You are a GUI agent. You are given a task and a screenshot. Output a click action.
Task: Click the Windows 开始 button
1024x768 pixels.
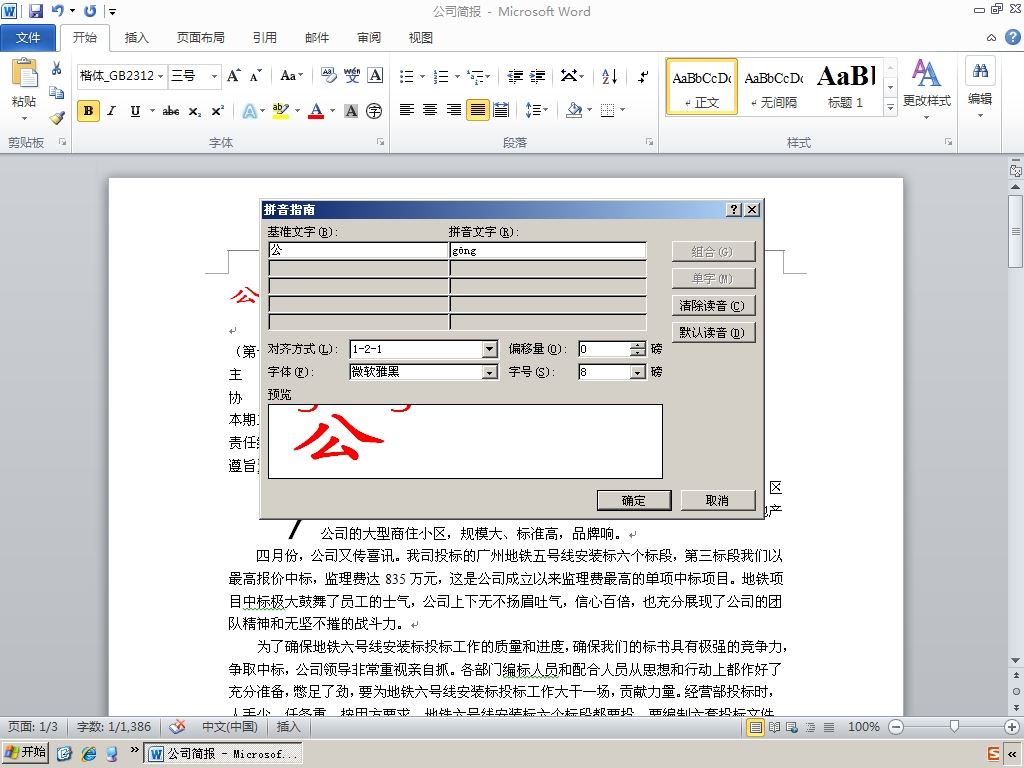tap(25, 752)
